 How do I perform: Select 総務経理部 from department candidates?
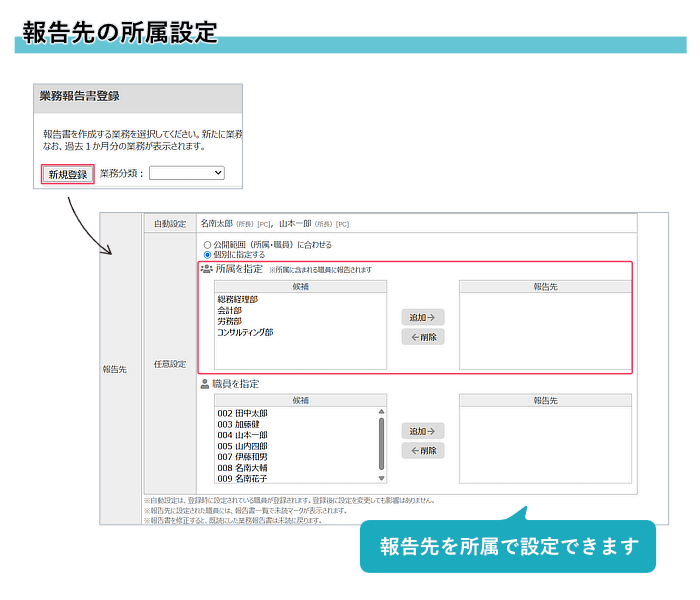click(x=238, y=299)
